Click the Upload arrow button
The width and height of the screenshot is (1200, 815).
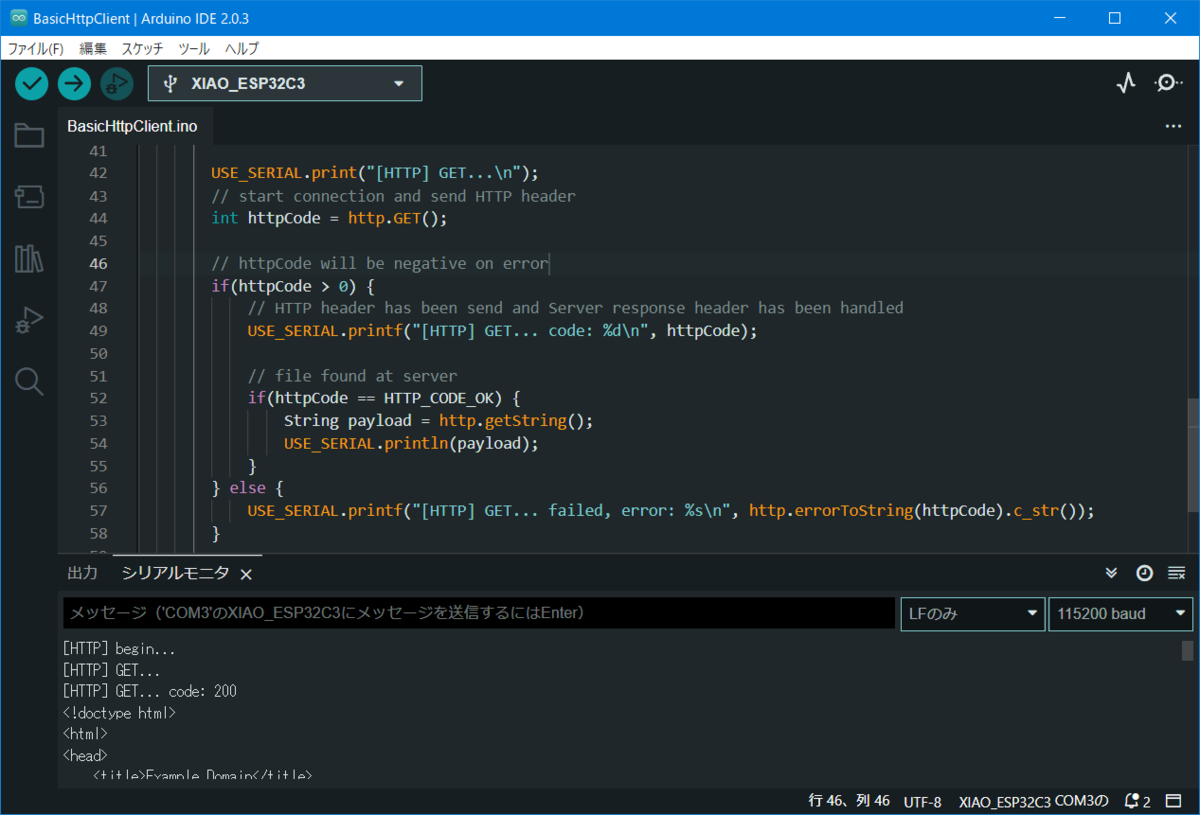pyautogui.click(x=74, y=83)
